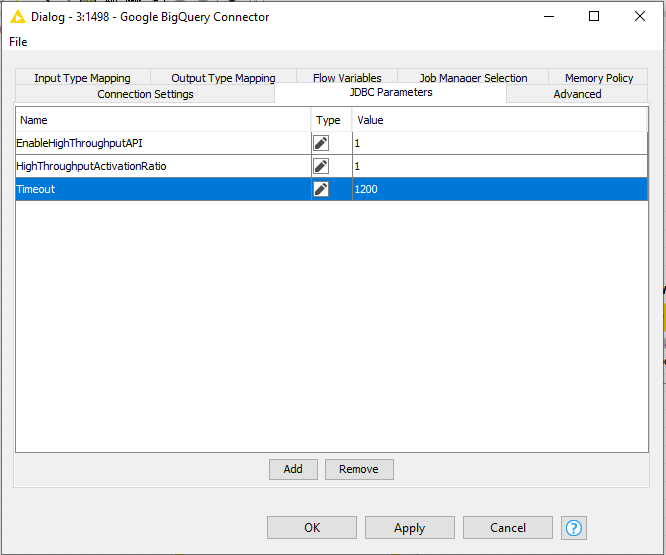This screenshot has width=666, height=555.
Task: Select the HighThroughputActivationRatio name cell
Action: coord(163,166)
